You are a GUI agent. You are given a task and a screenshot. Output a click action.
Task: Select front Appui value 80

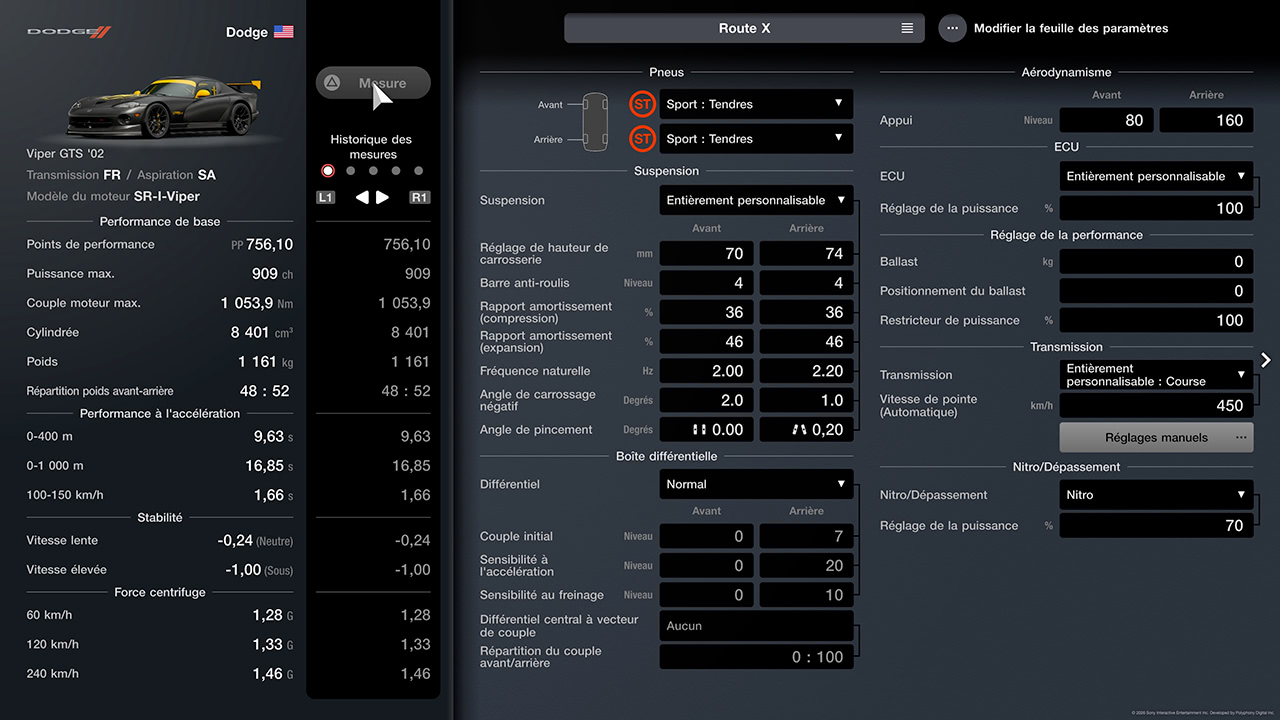(1107, 120)
